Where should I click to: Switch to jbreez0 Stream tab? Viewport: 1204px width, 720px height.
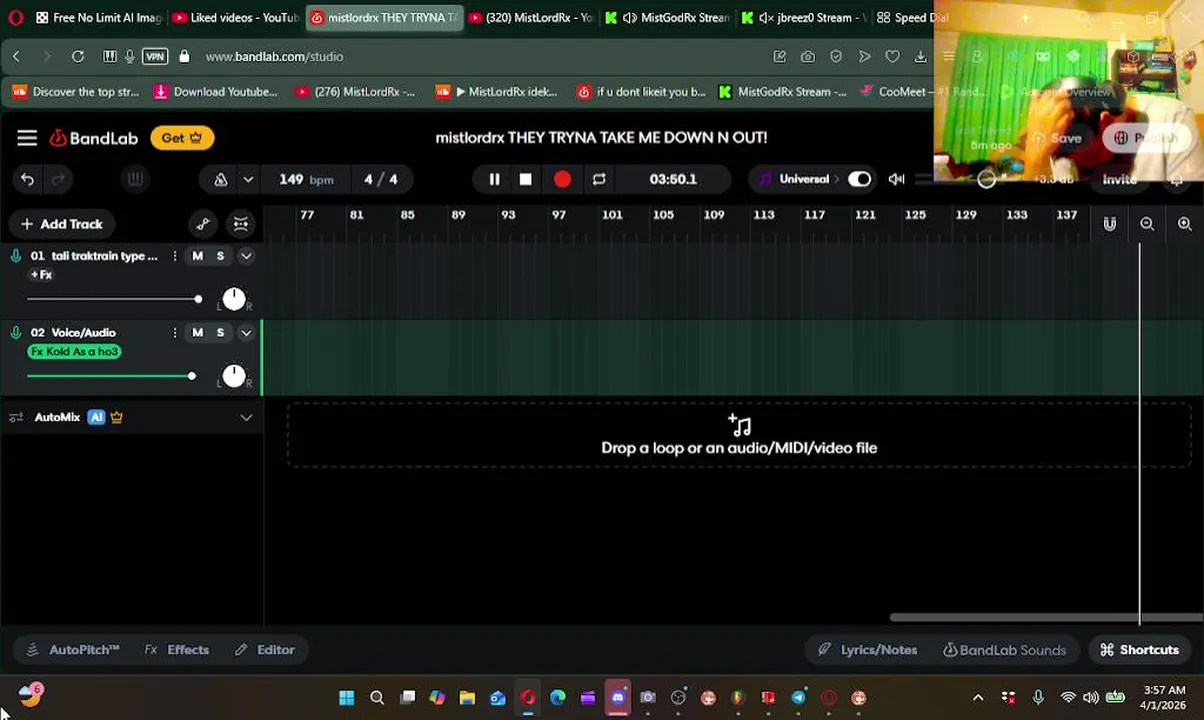pyautogui.click(x=804, y=18)
